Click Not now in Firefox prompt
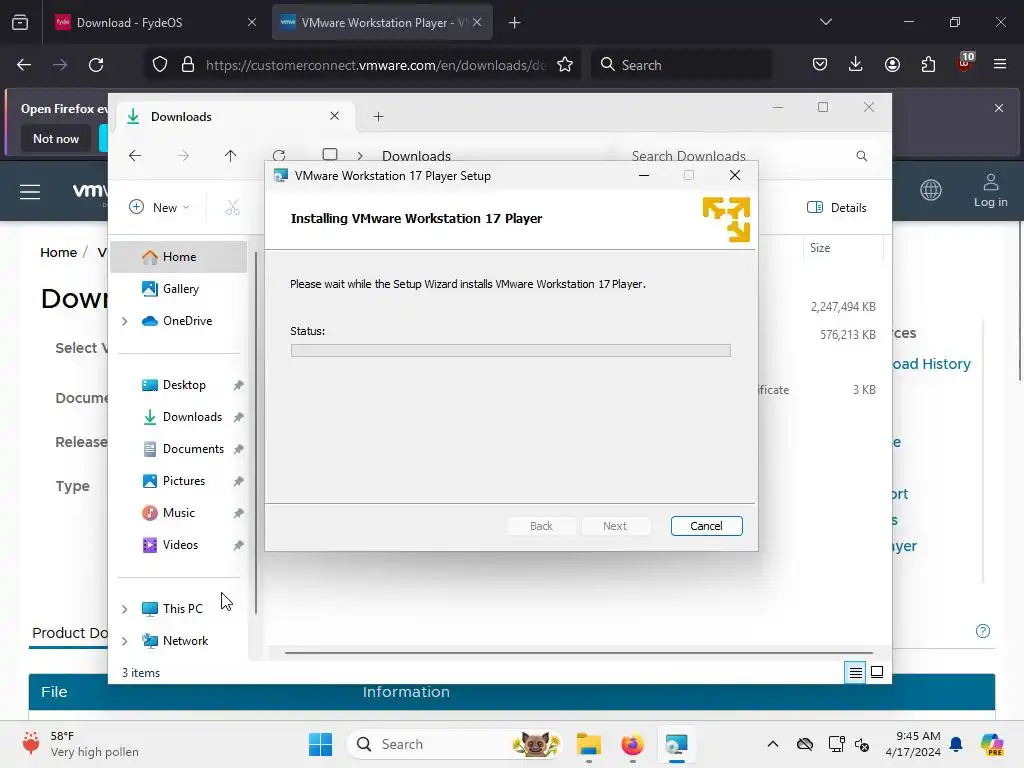This screenshot has height=768, width=1024. coord(56,138)
